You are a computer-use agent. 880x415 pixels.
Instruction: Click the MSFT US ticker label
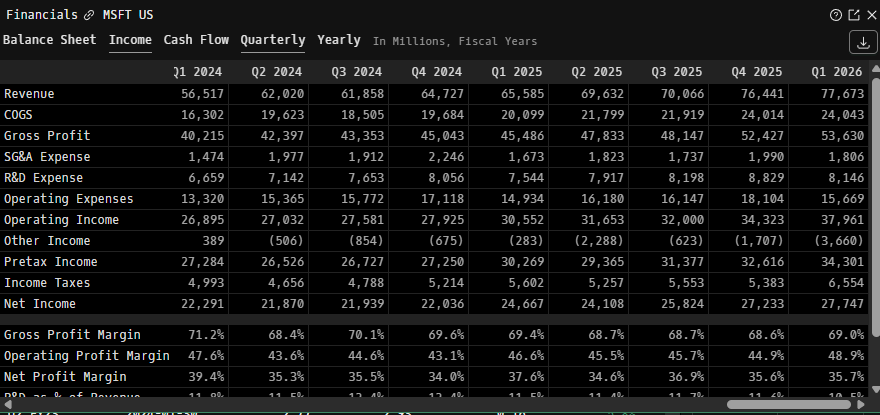point(128,15)
